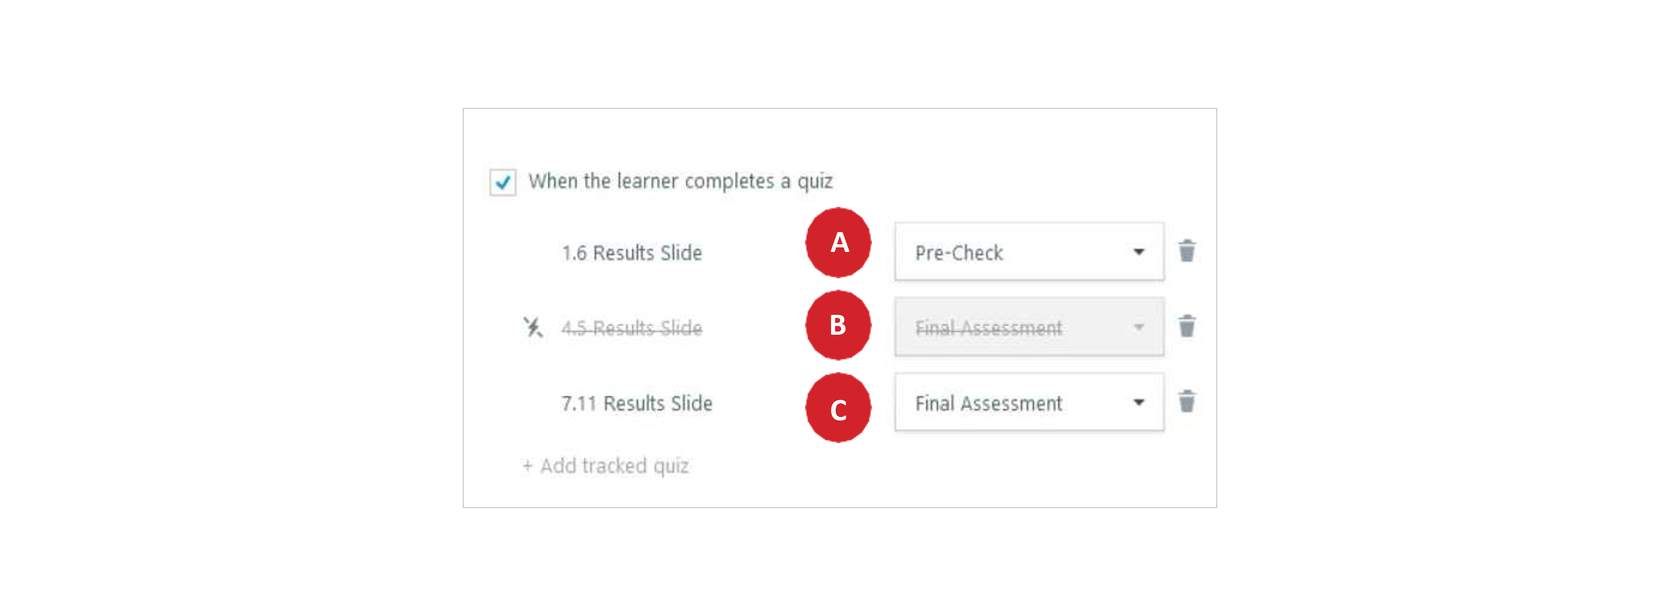Click the arrow on the Pre-Check combo box

[x=1138, y=252]
